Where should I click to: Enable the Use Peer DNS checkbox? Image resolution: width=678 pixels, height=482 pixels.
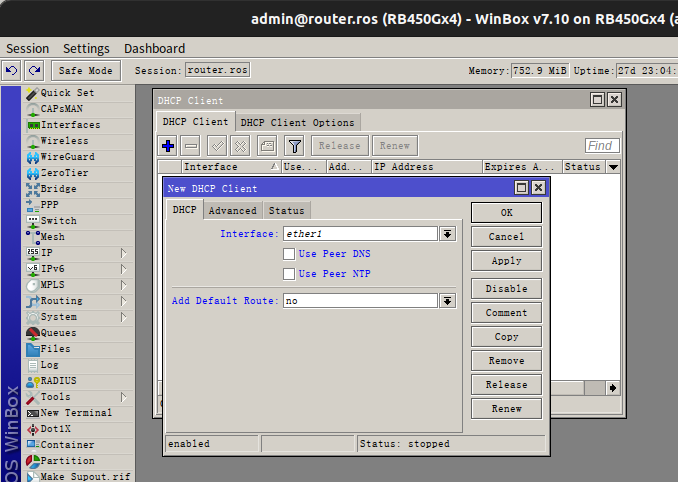point(289,254)
